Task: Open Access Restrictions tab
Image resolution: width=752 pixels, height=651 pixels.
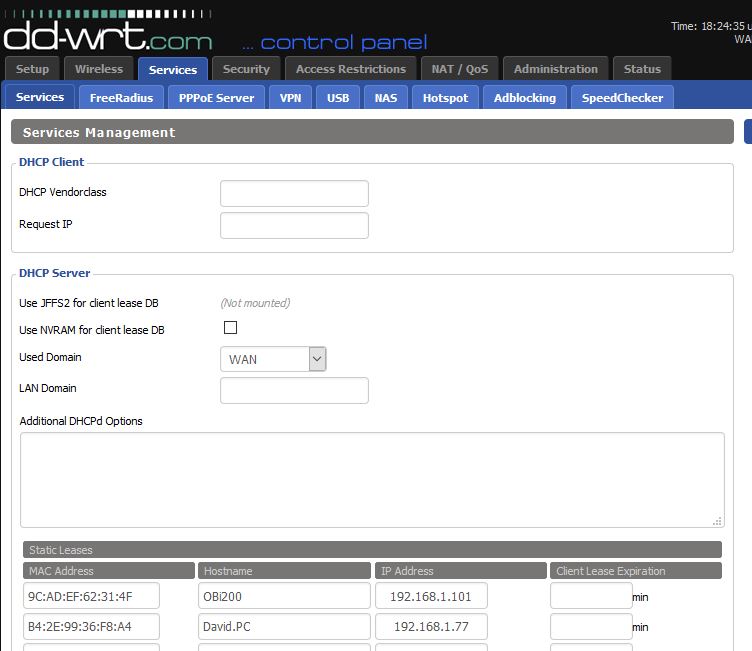Action: 350,69
